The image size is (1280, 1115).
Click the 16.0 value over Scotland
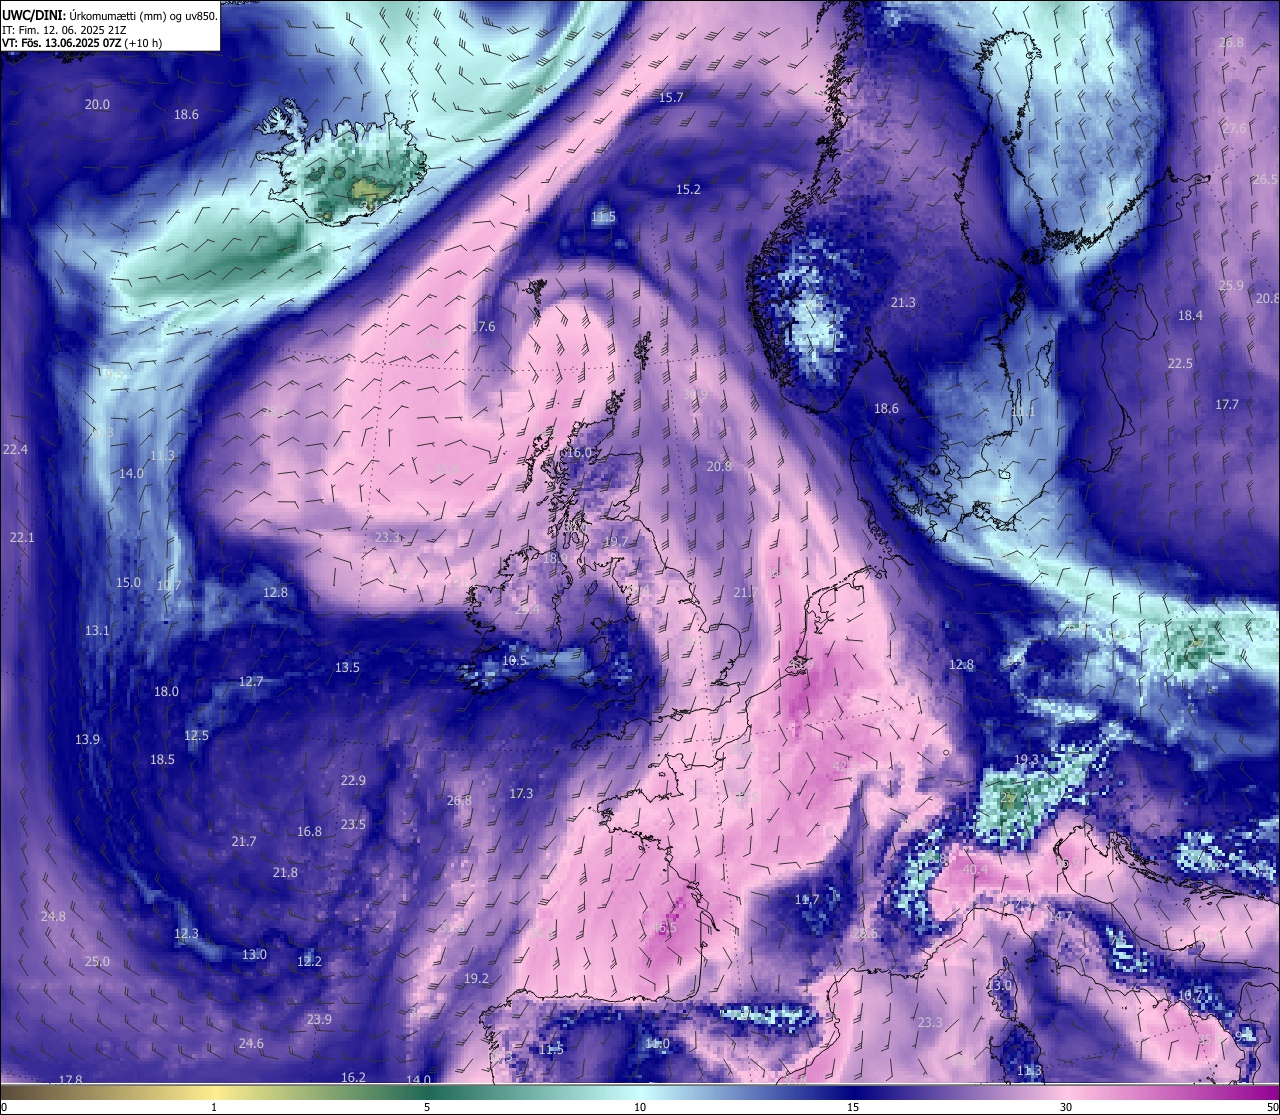click(x=579, y=453)
